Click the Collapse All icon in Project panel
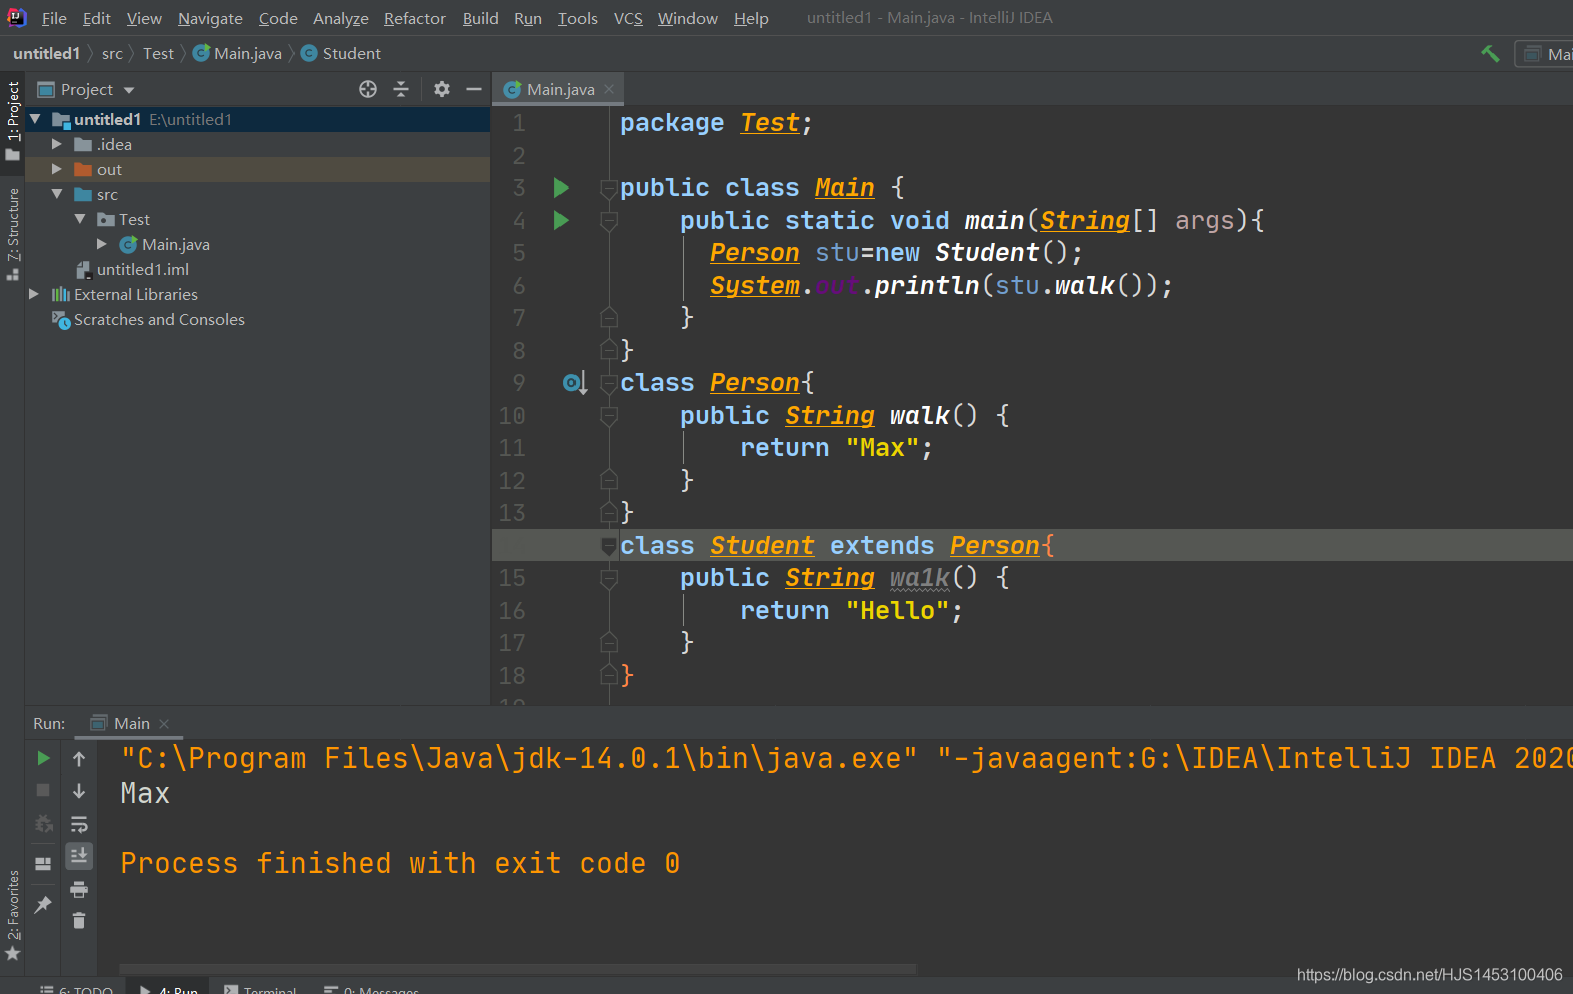This screenshot has height=994, width=1573. (x=401, y=89)
